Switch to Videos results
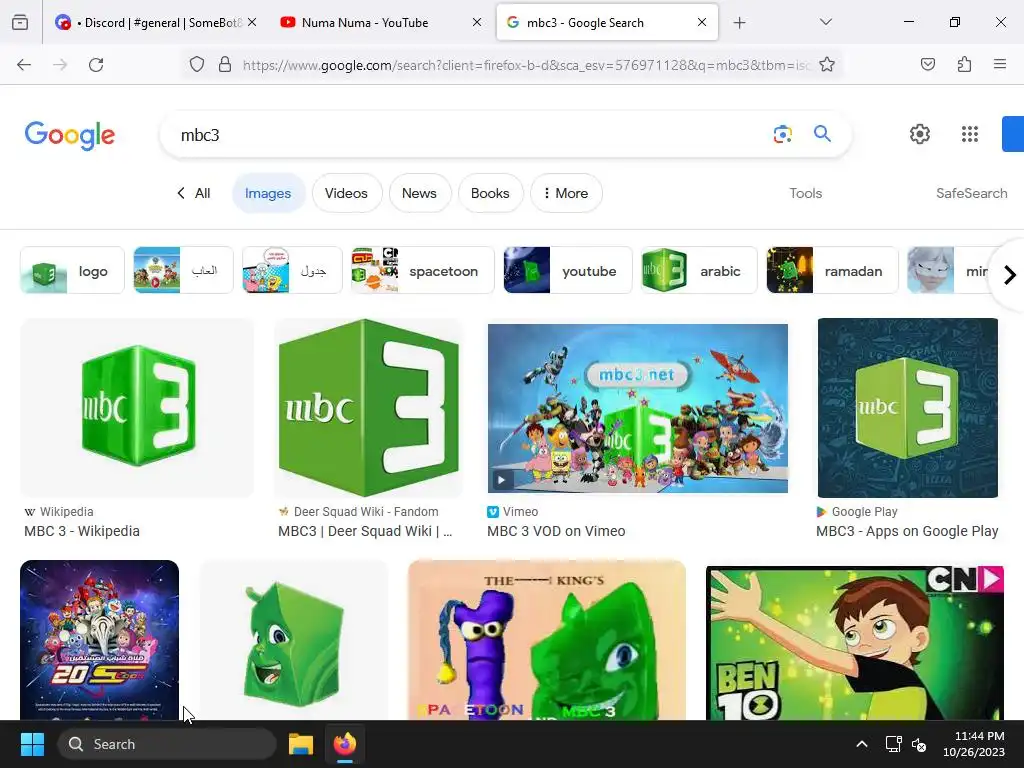1024x768 pixels. [346, 193]
